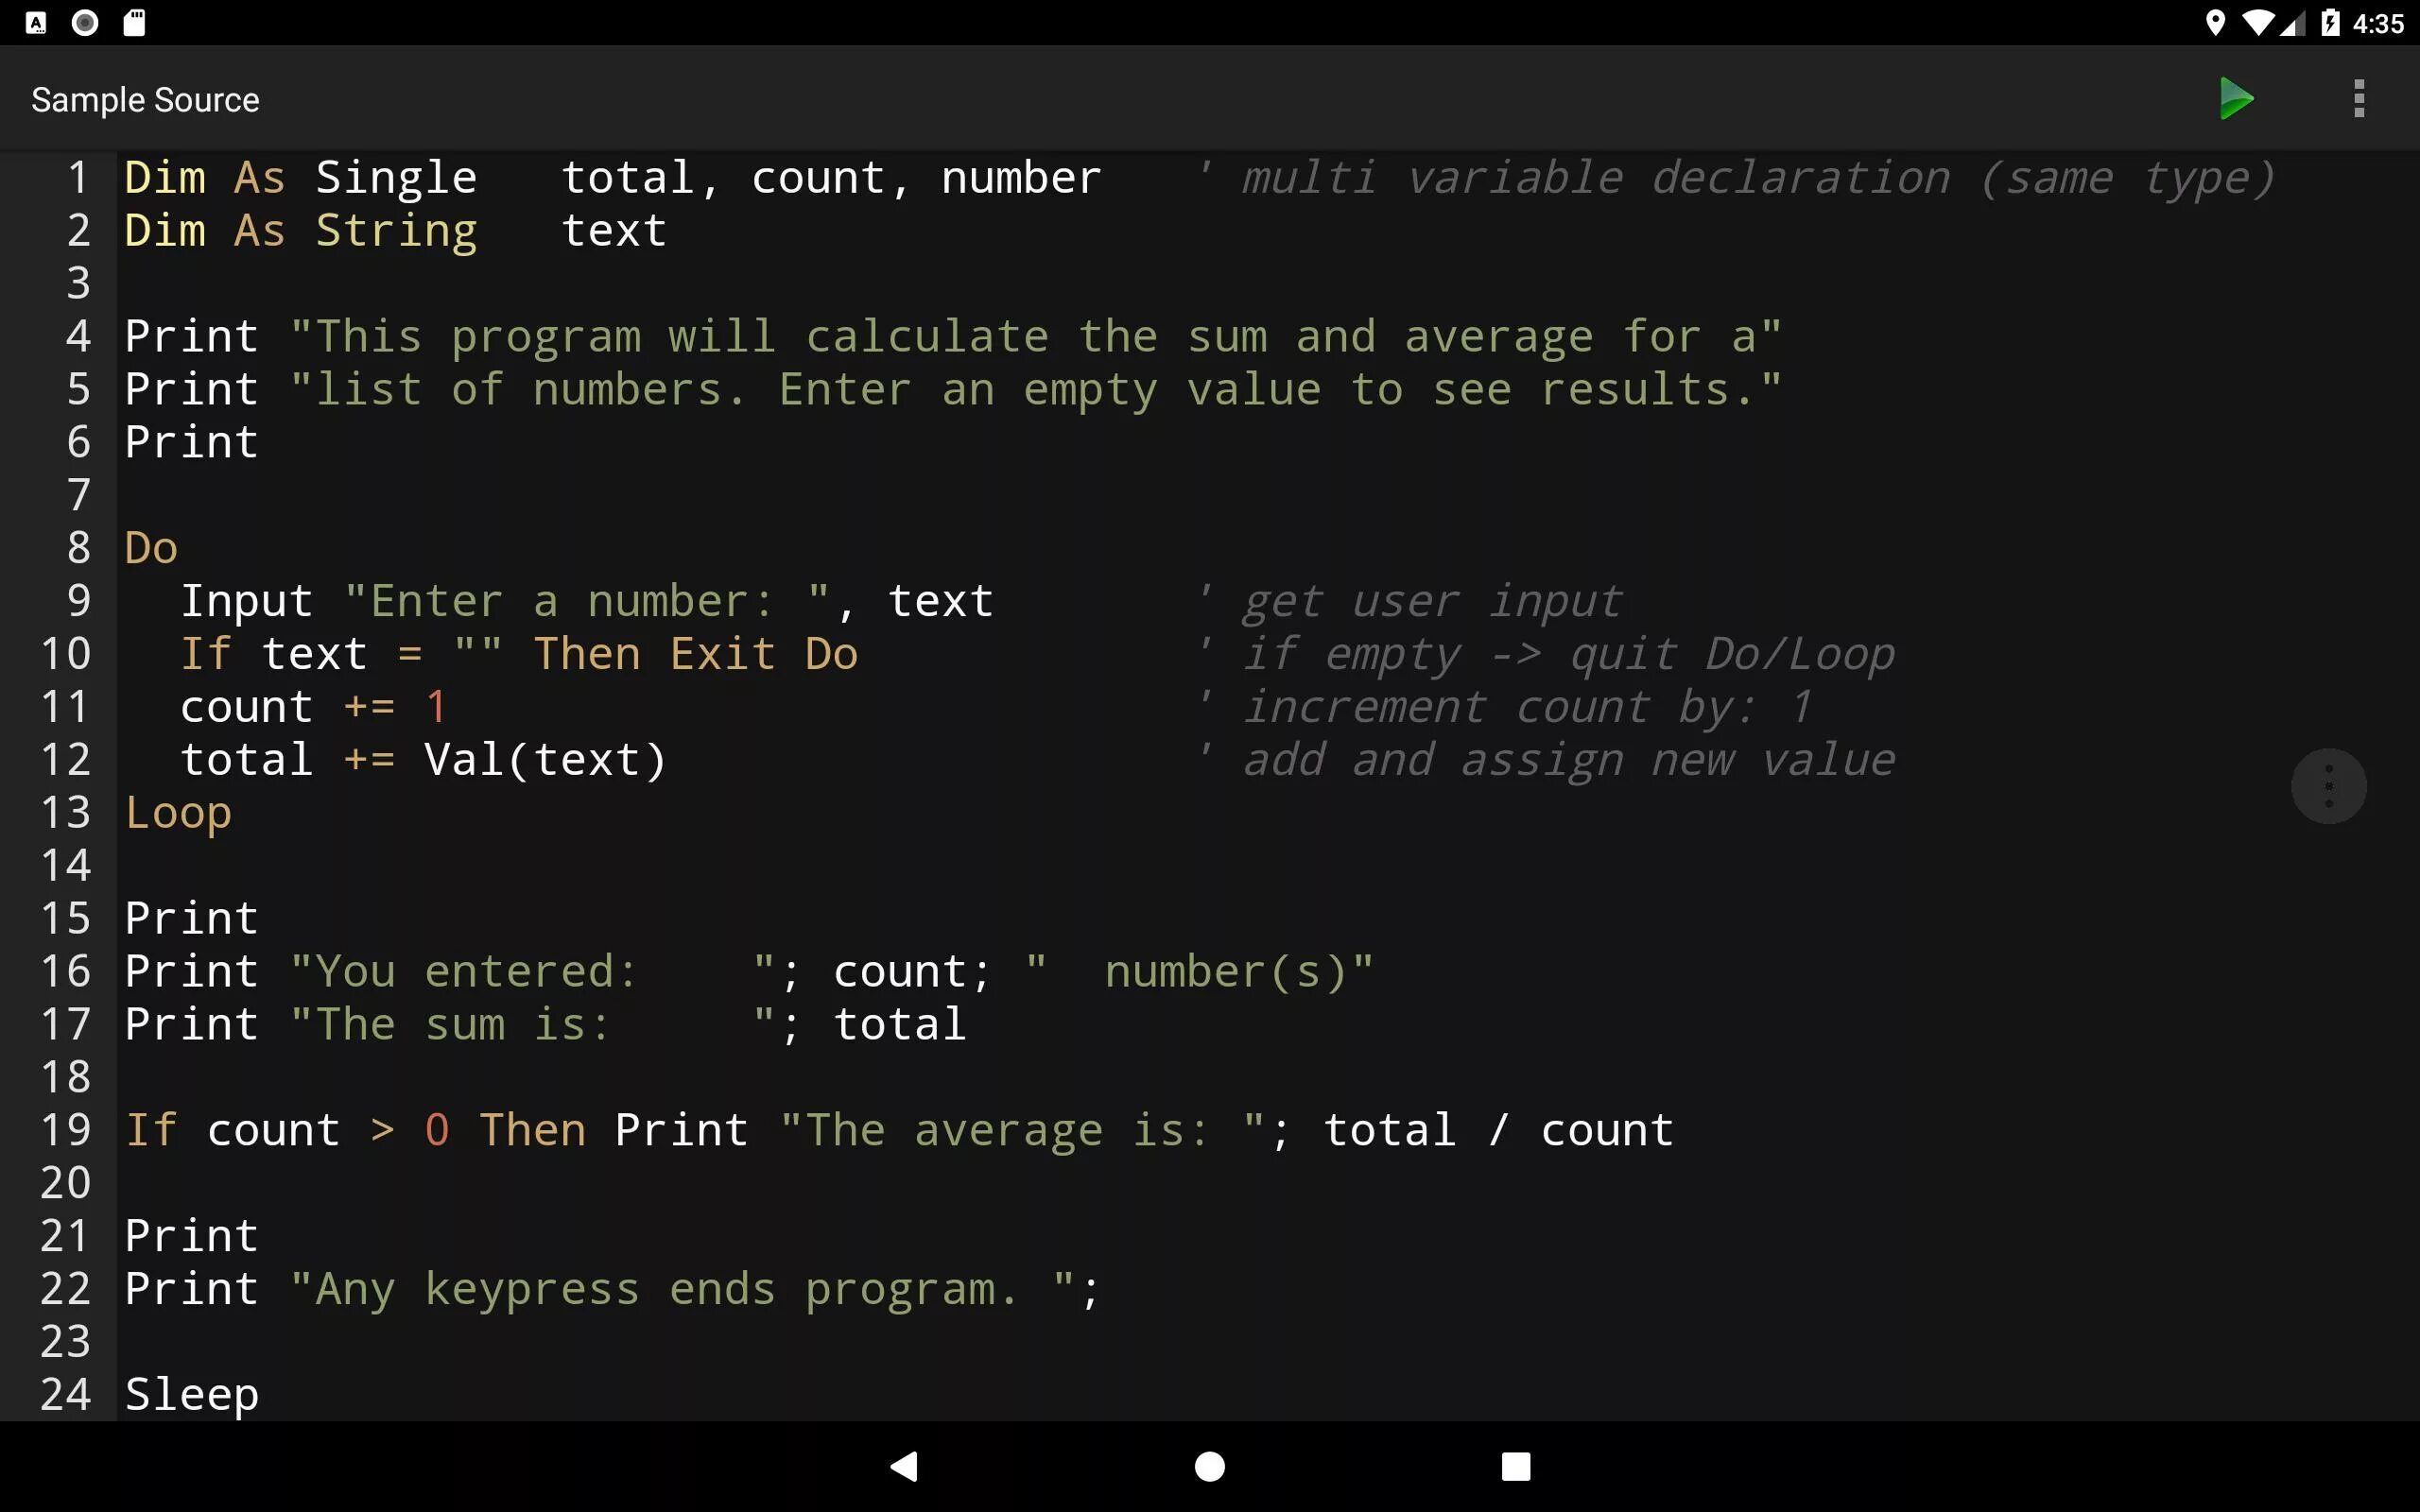This screenshot has height=1512, width=2420.
Task: Tap the SD card notification icon
Action: tap(134, 23)
